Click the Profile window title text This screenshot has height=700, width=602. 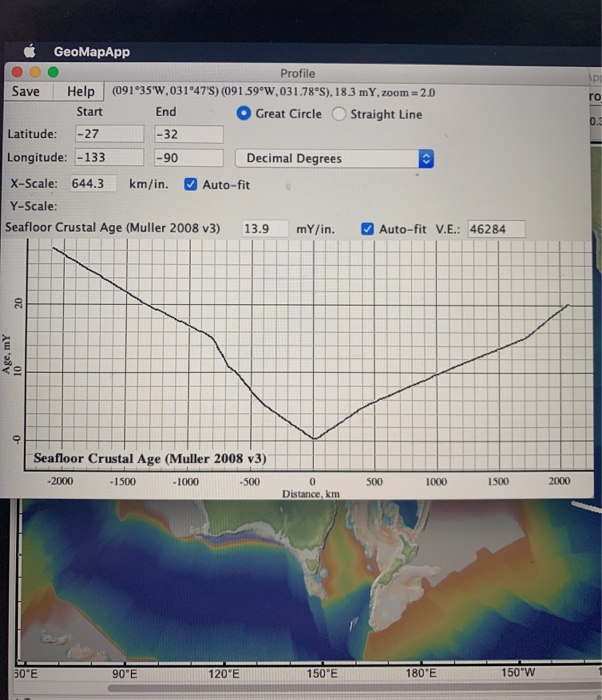297,73
